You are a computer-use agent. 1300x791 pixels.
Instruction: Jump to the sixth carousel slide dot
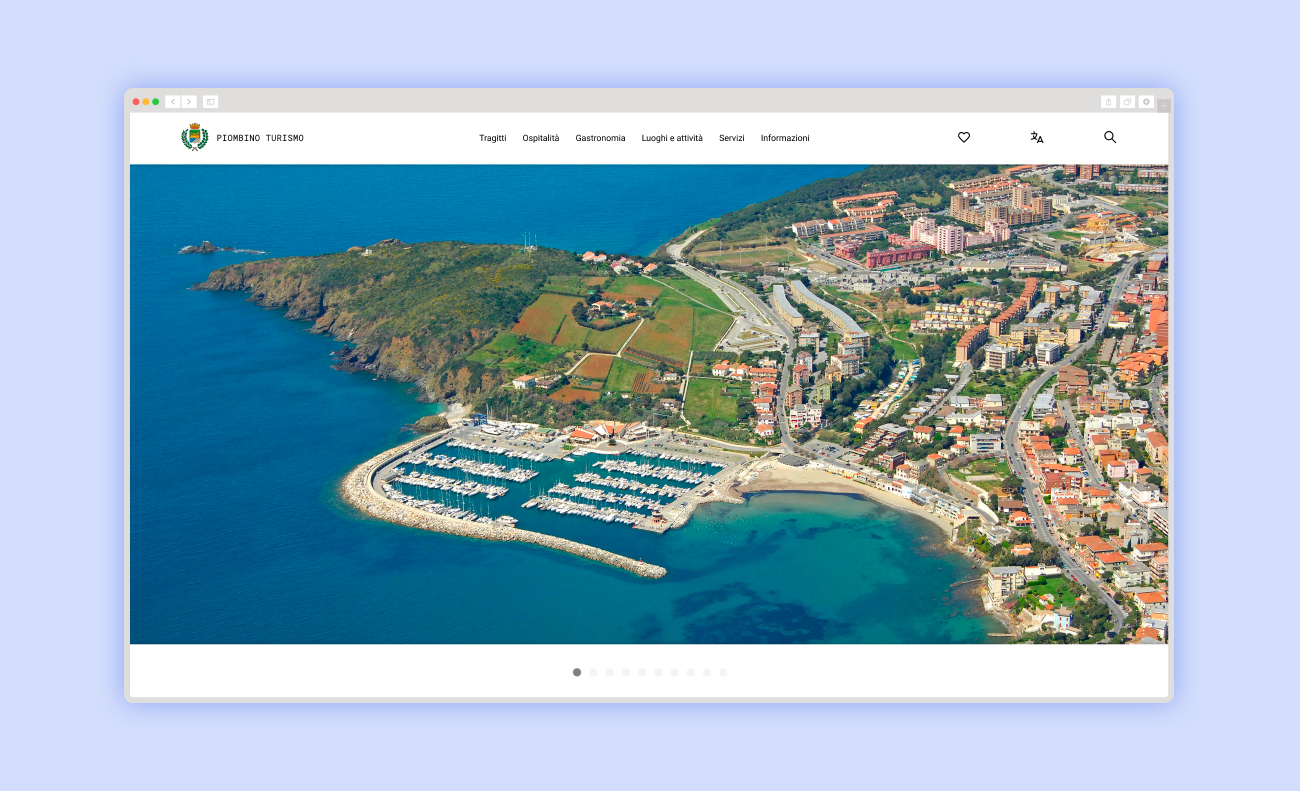coord(658,672)
